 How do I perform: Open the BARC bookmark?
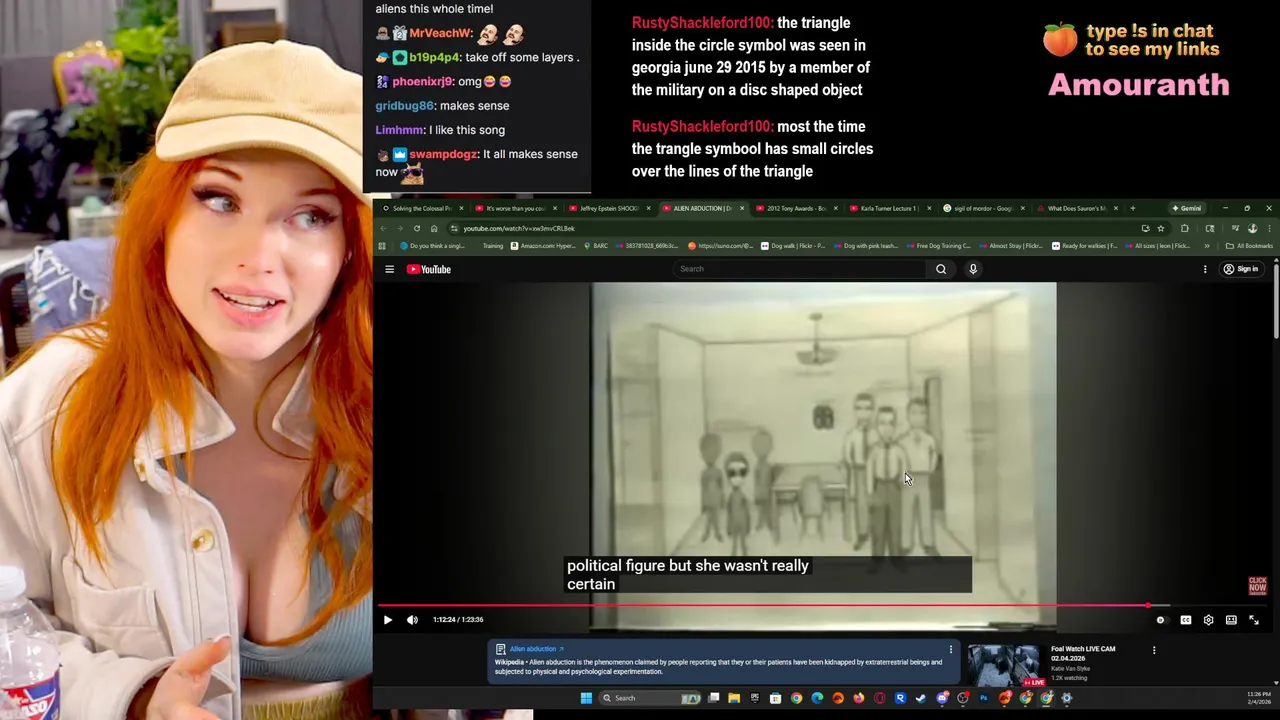(x=596, y=246)
